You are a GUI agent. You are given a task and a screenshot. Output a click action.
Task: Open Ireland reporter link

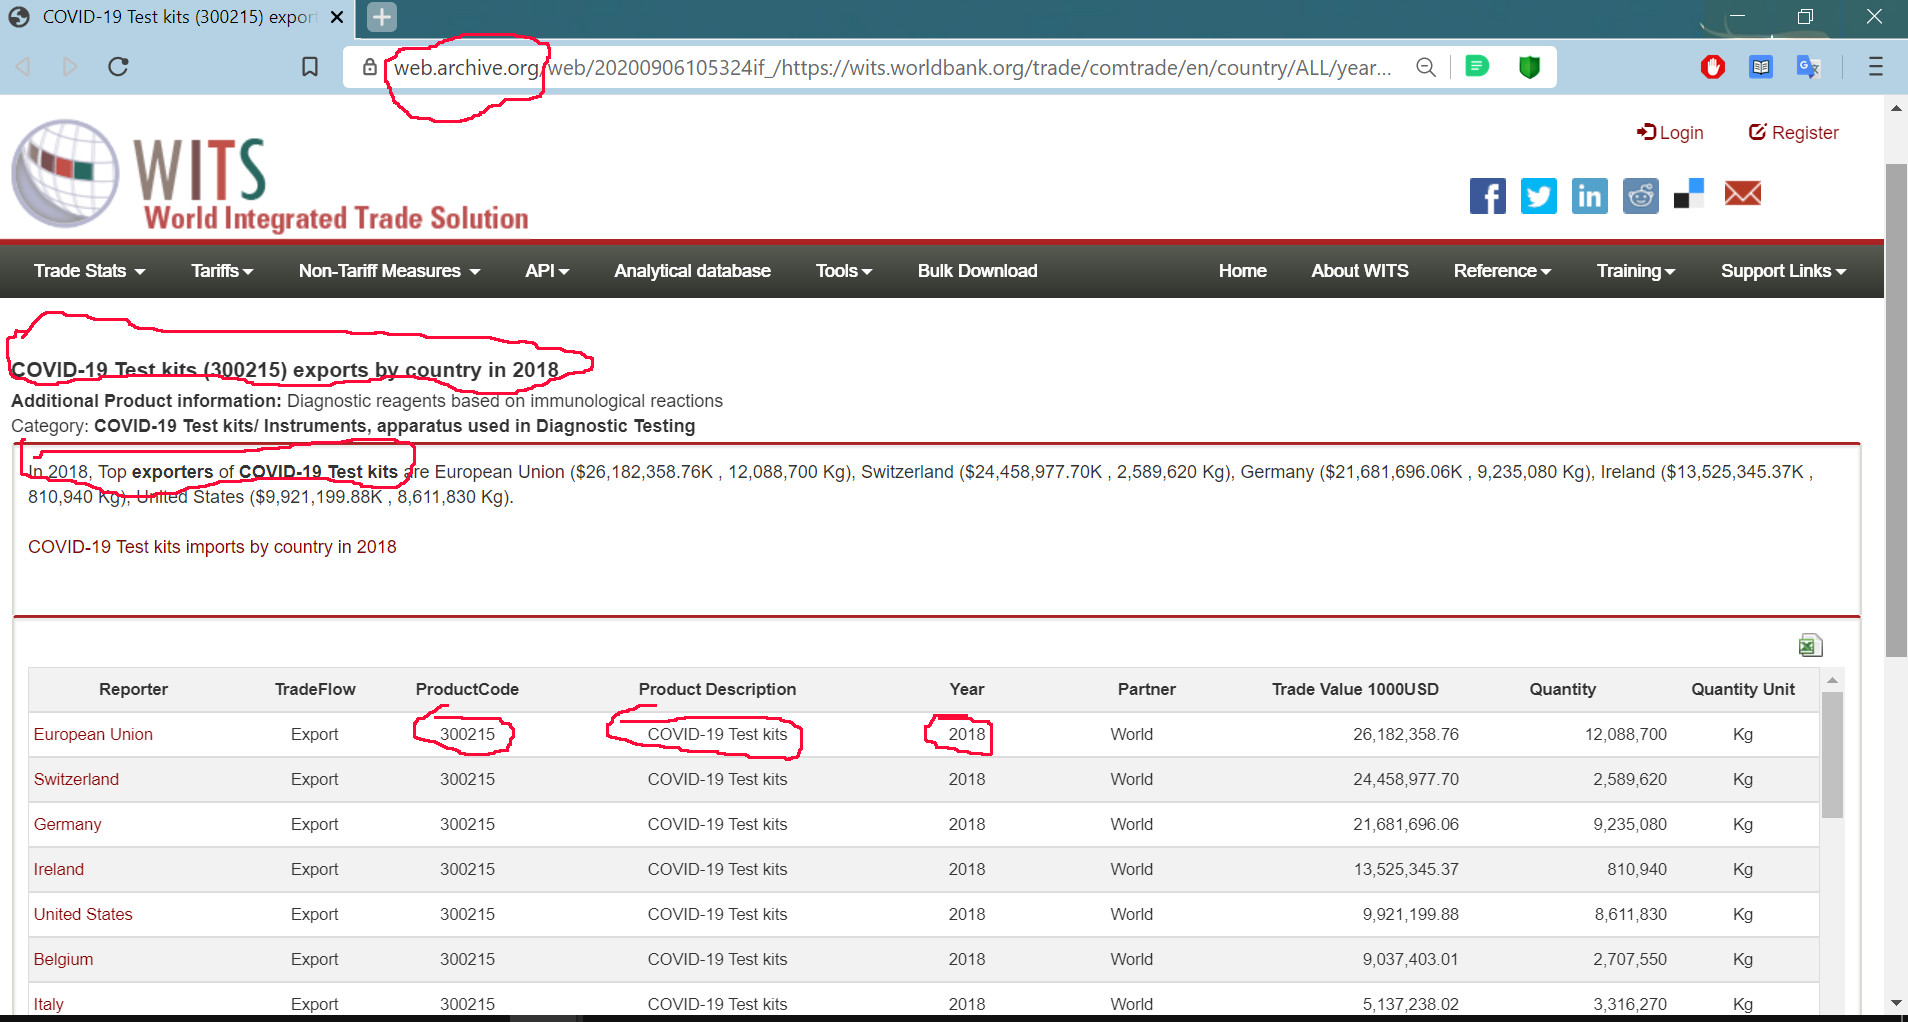tap(58, 869)
